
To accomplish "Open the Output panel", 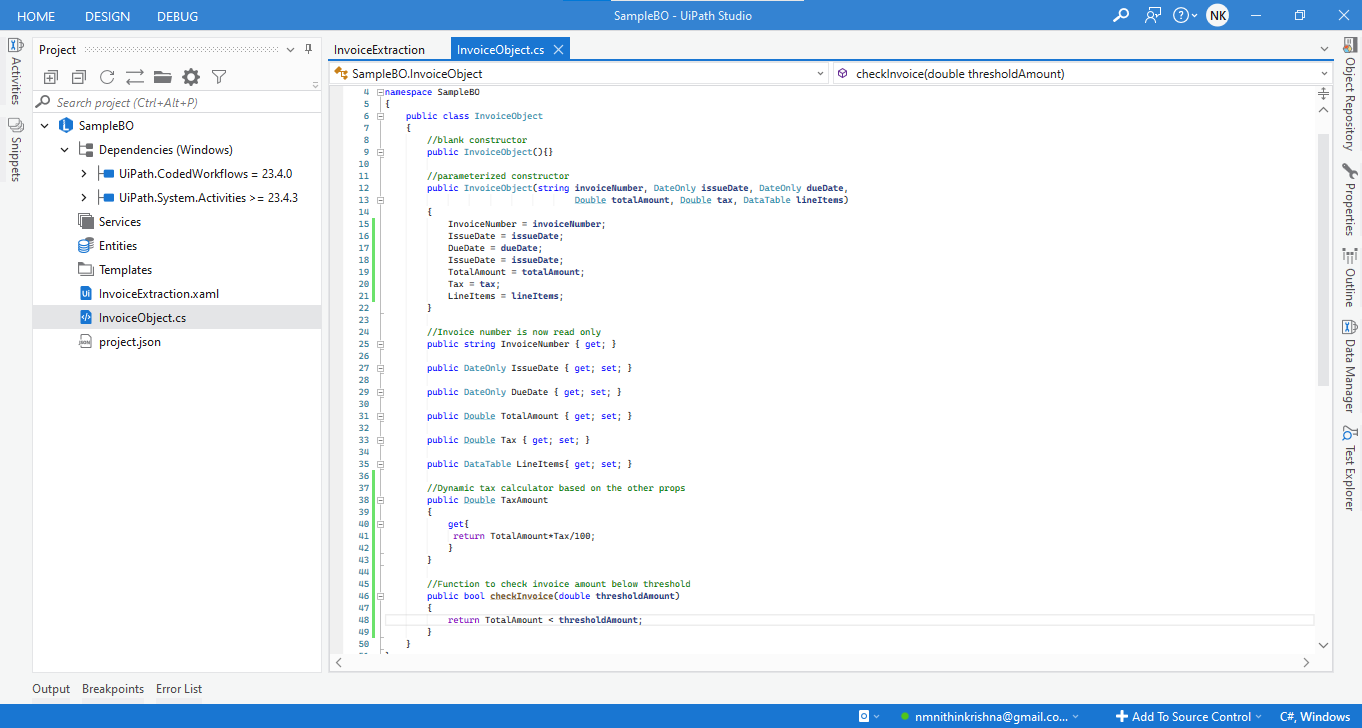I will [x=51, y=689].
